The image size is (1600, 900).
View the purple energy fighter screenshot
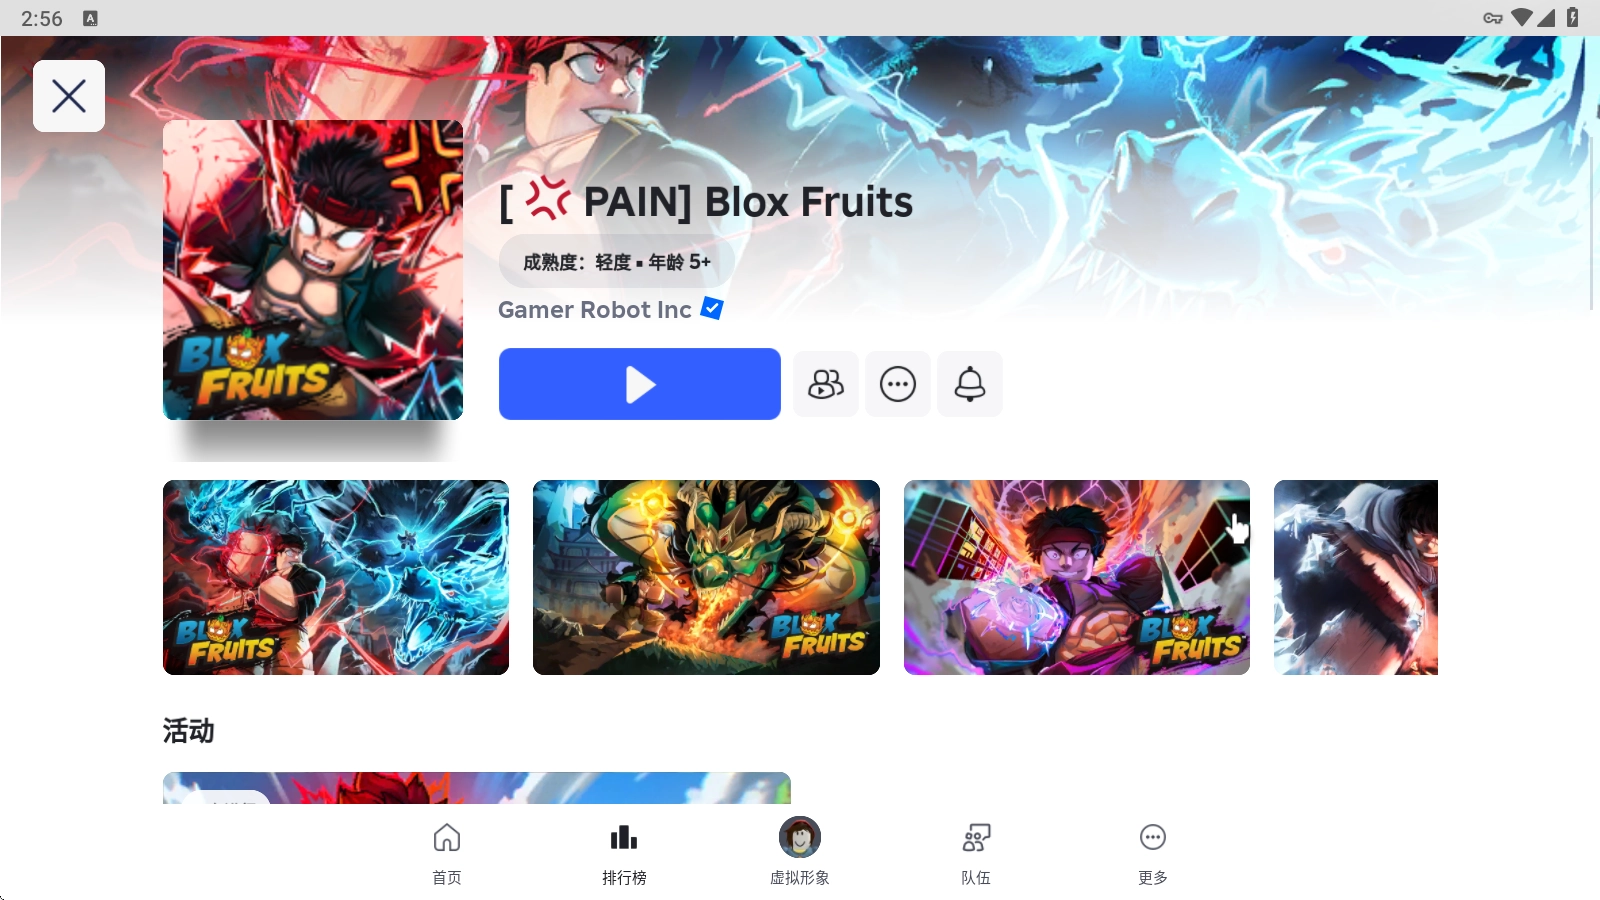coord(1077,577)
